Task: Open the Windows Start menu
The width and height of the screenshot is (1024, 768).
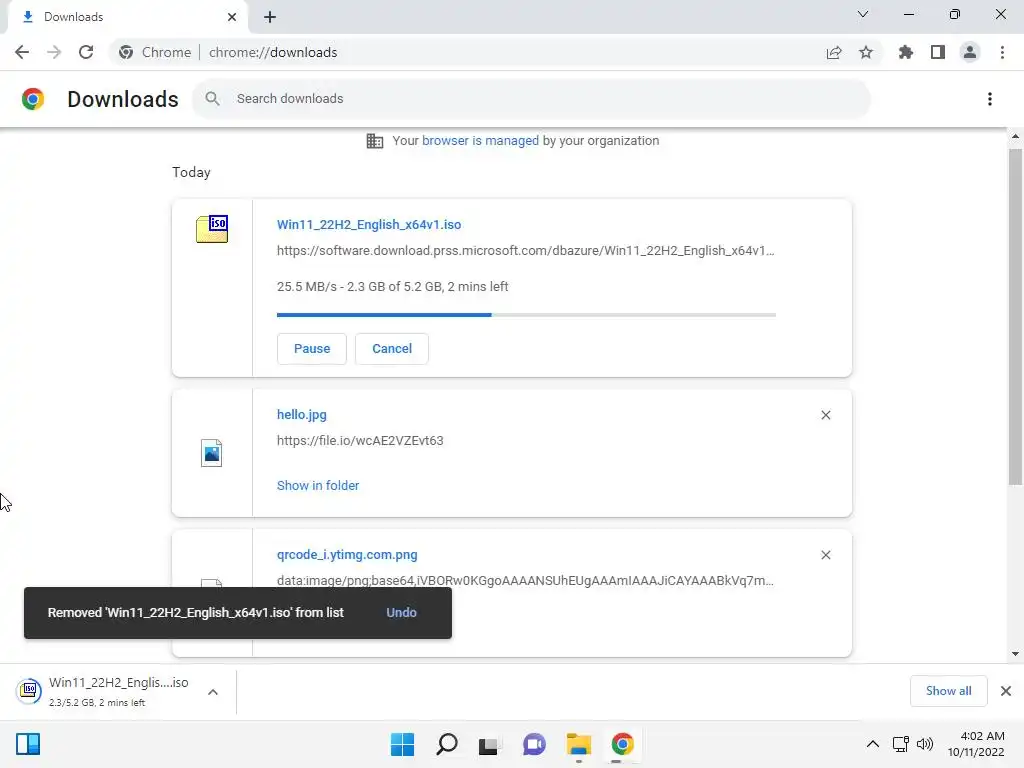Action: [402, 744]
